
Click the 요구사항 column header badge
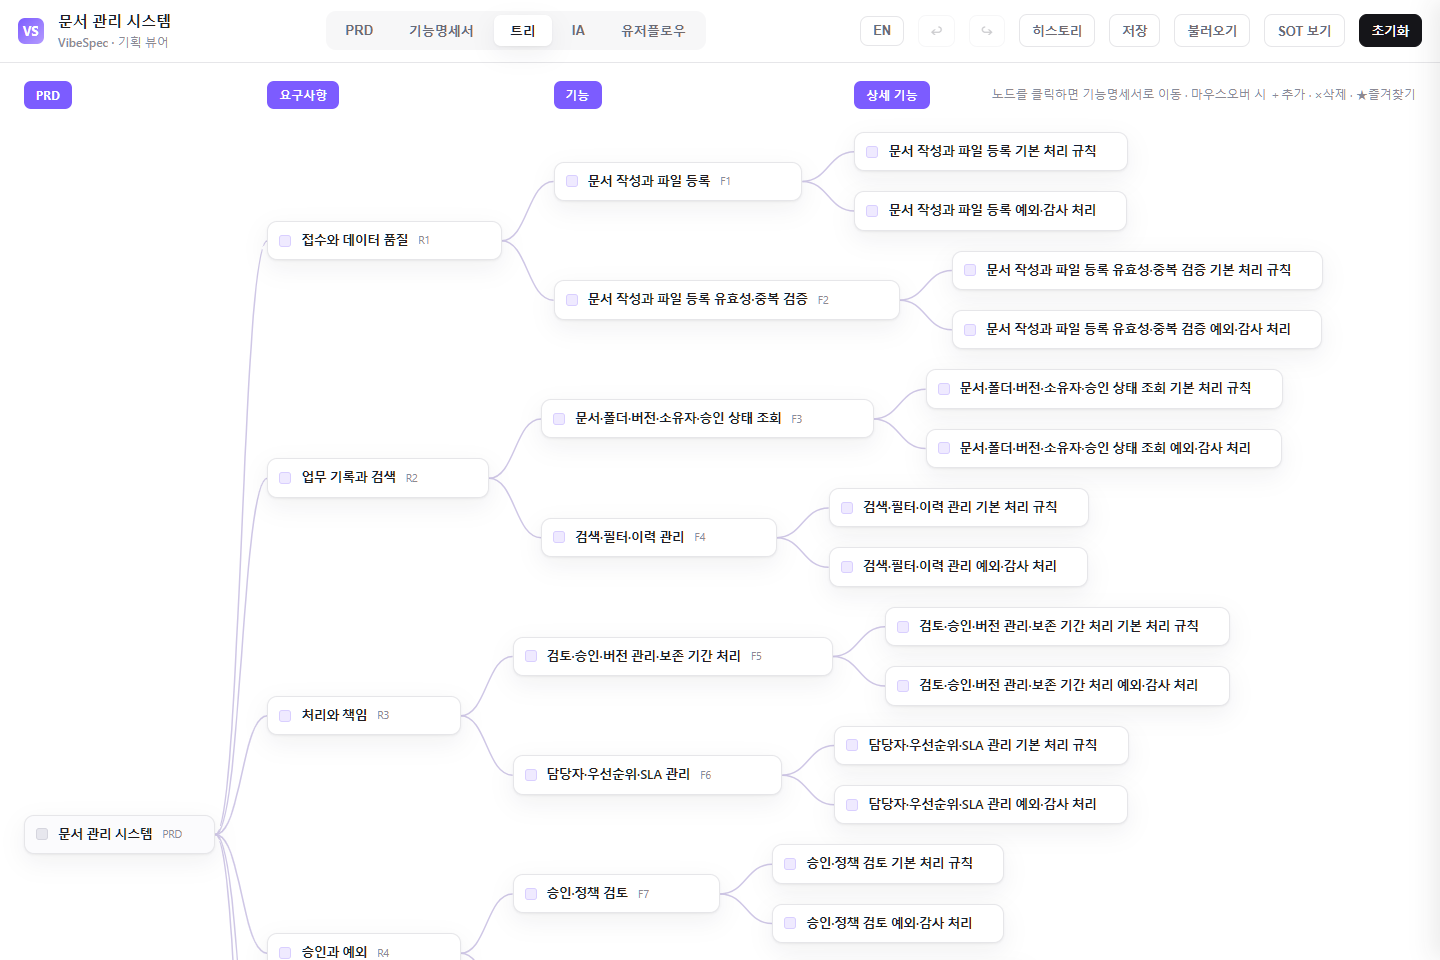click(303, 95)
